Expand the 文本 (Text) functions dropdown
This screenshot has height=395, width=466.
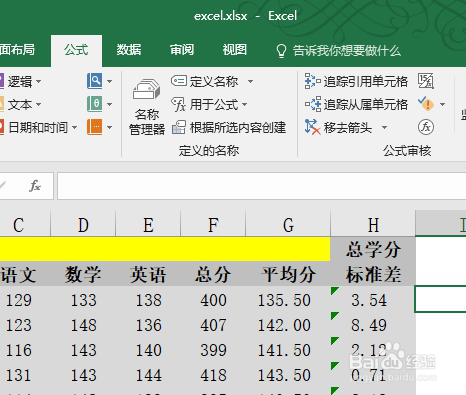39,104
